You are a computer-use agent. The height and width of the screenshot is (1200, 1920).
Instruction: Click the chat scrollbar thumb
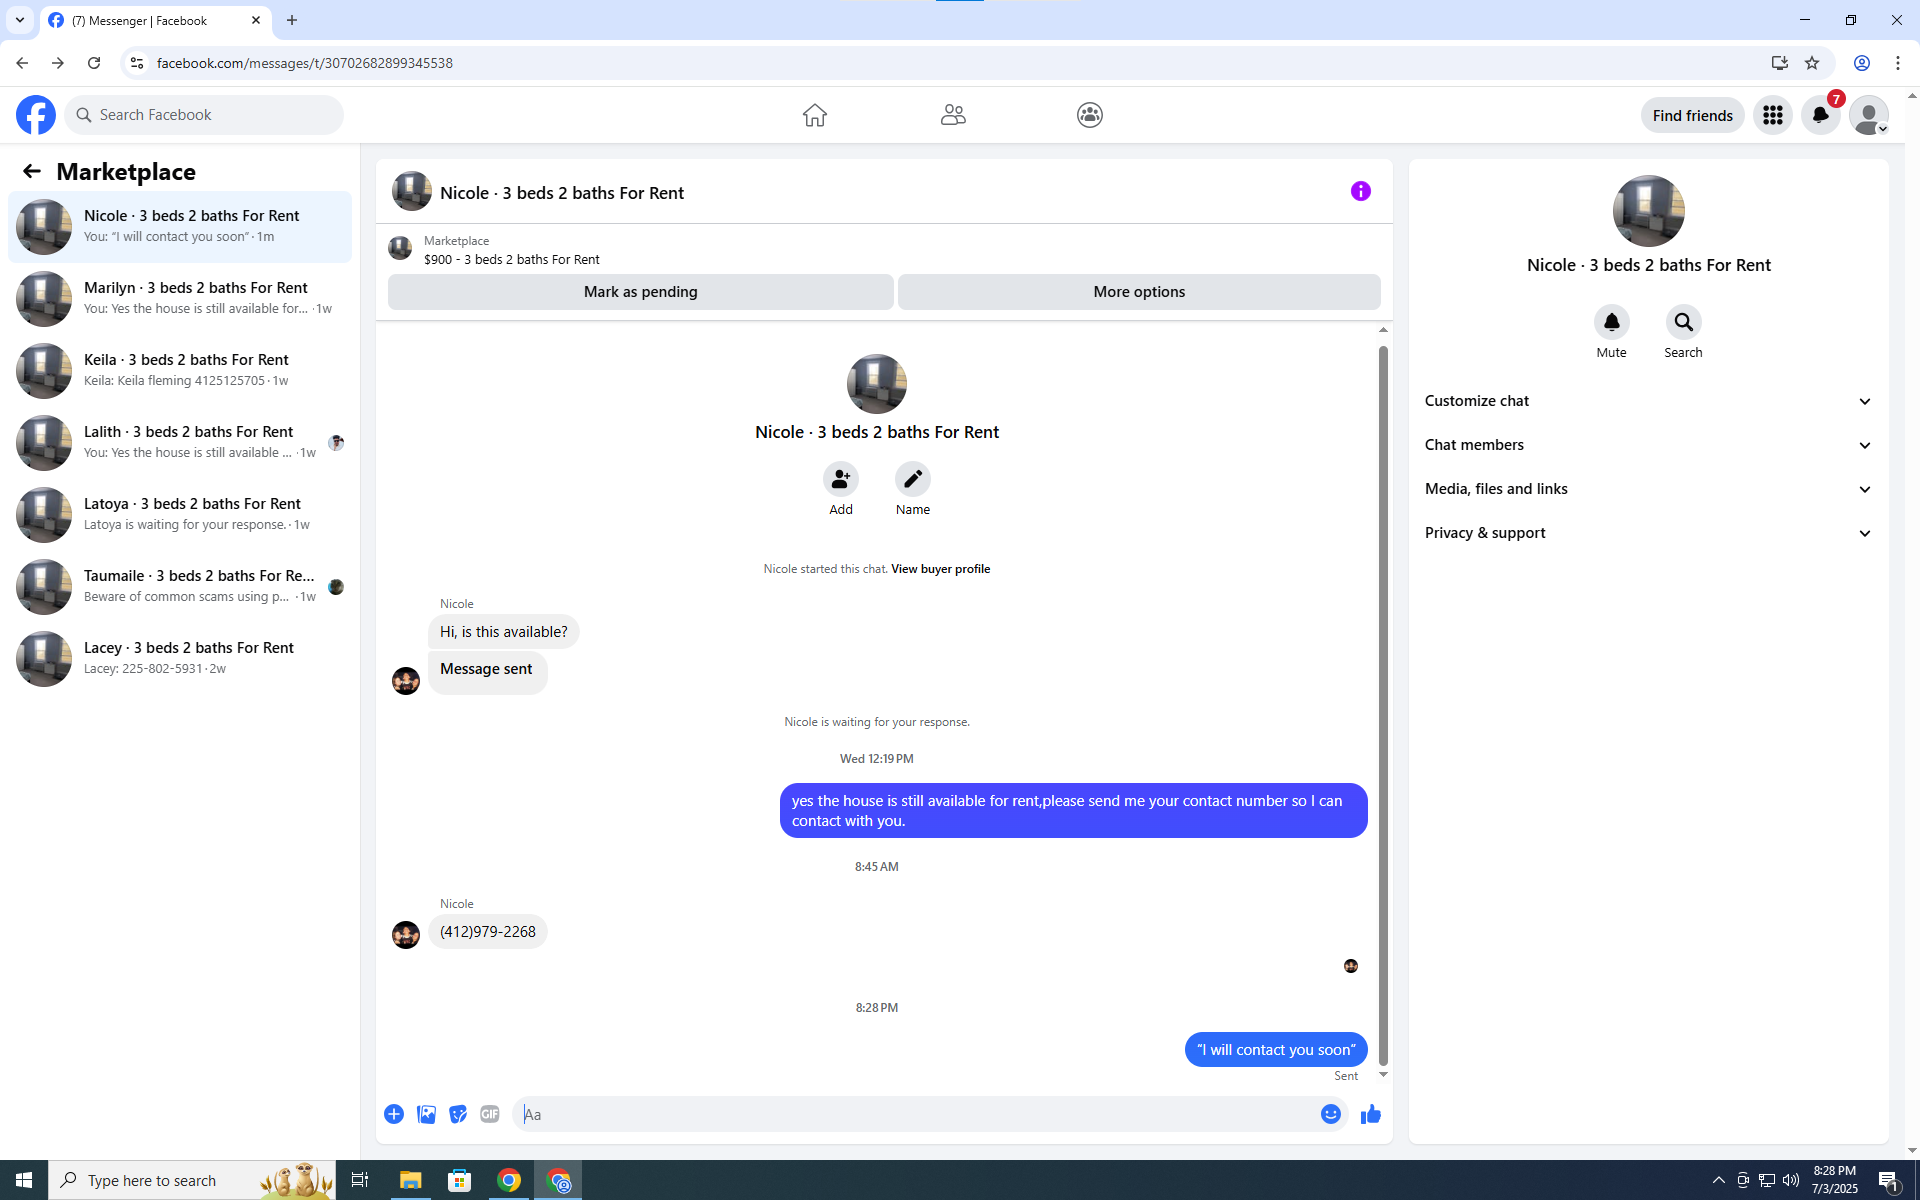point(1383,700)
